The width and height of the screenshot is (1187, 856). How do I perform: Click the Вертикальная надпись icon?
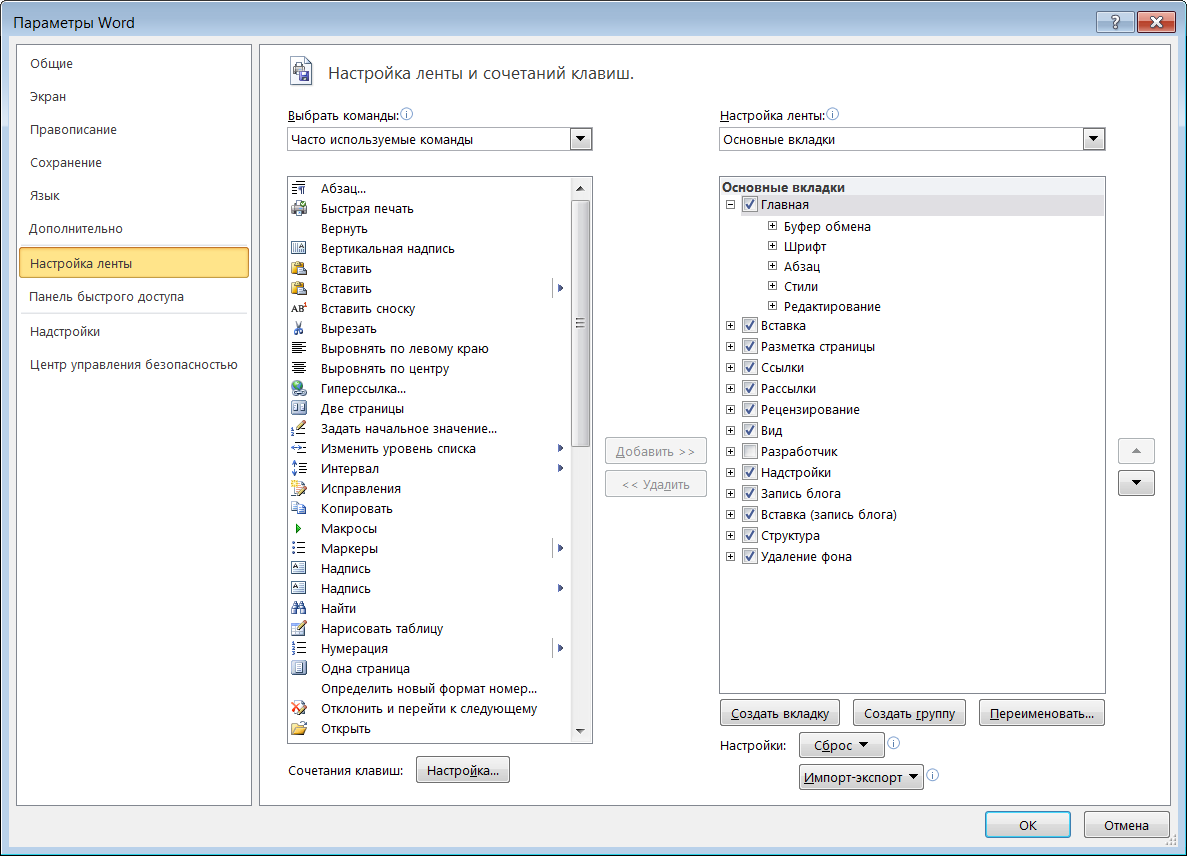(x=299, y=248)
